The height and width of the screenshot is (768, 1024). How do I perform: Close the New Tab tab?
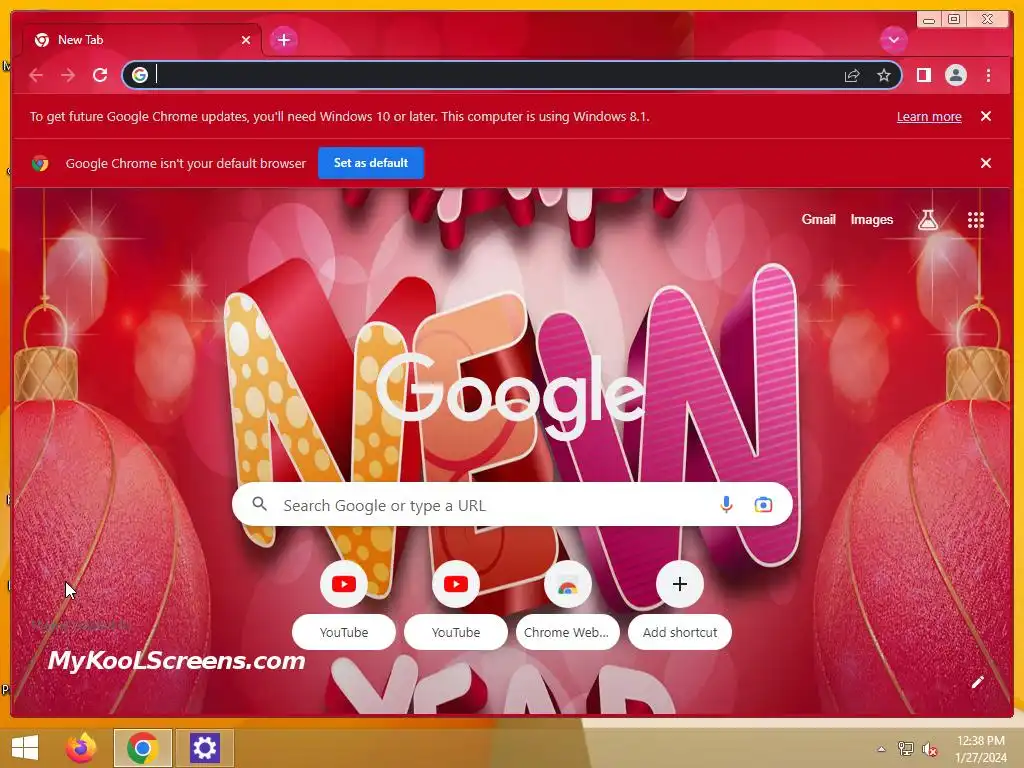[x=246, y=40]
